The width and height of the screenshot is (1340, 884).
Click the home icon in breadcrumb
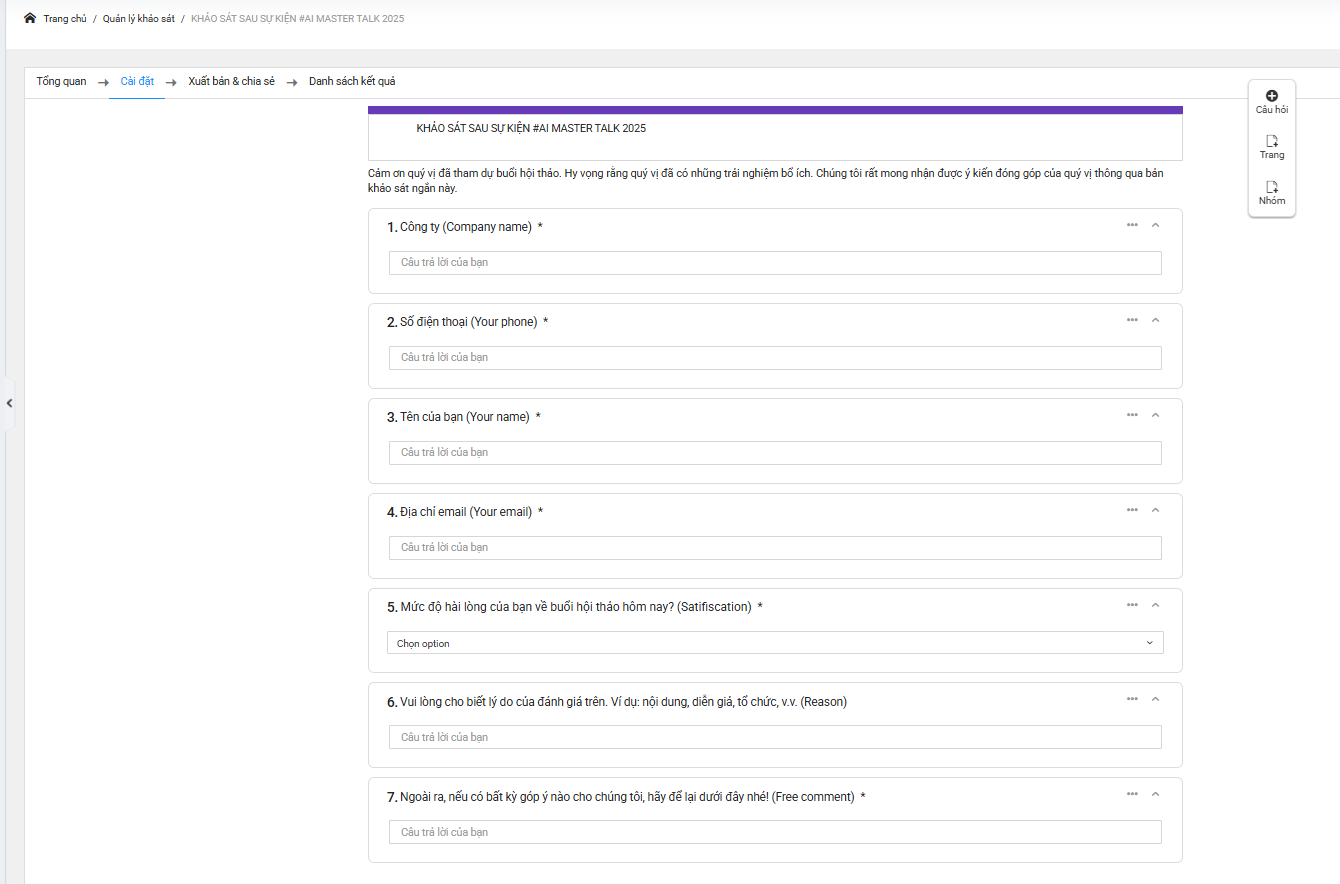click(30, 18)
